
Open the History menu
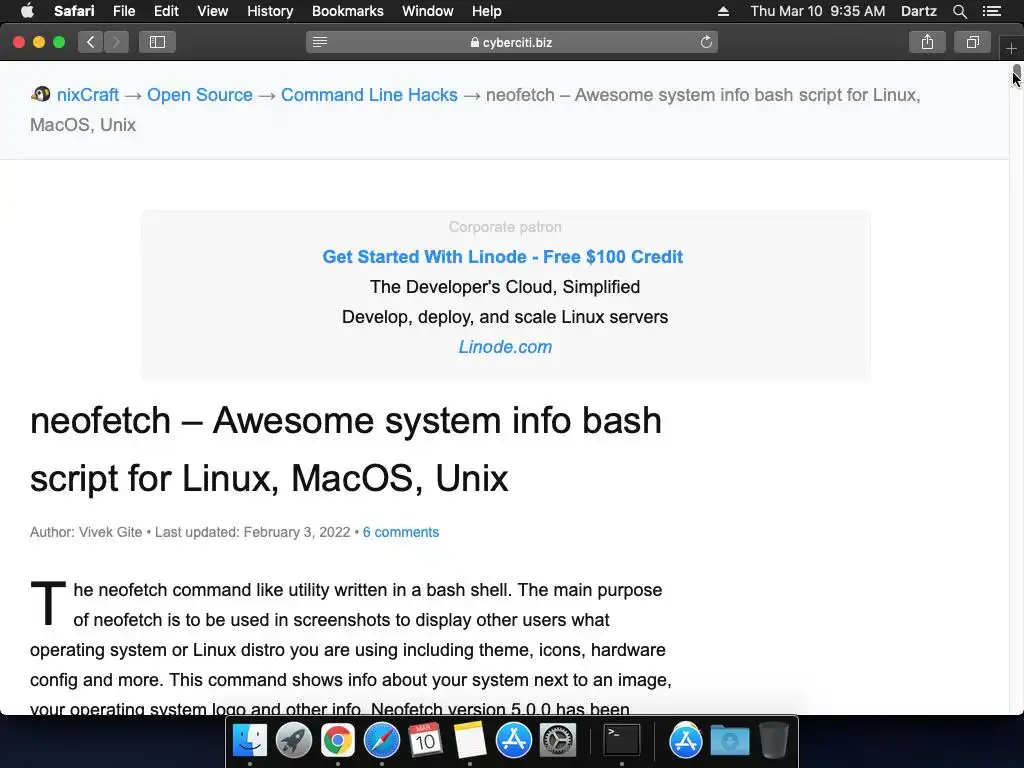pos(270,11)
